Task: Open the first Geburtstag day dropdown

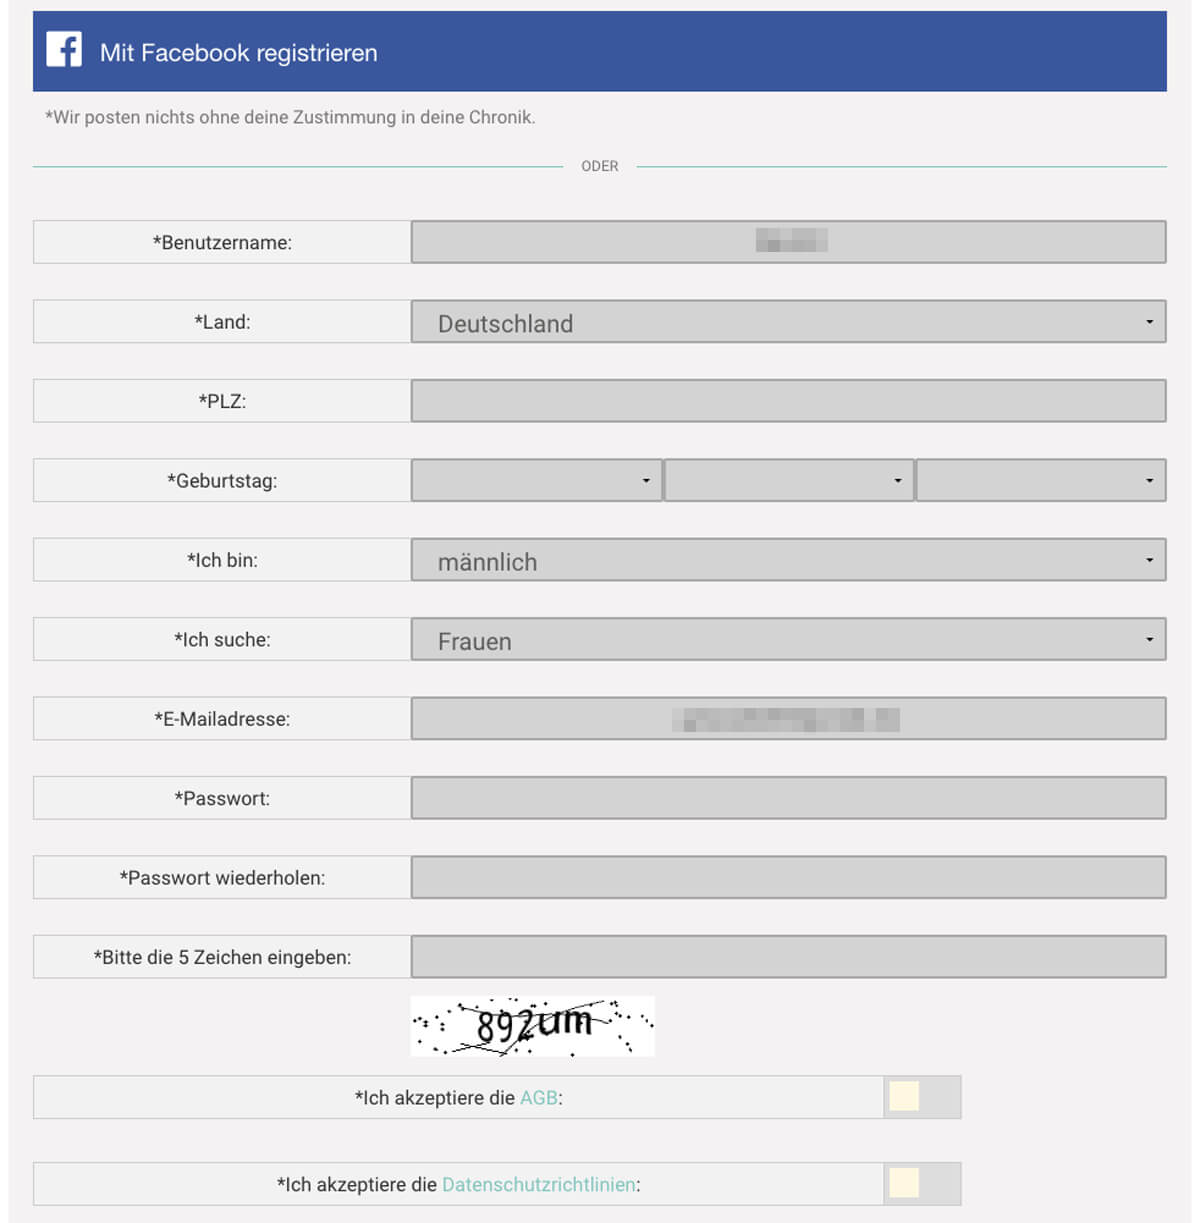Action: [536, 480]
